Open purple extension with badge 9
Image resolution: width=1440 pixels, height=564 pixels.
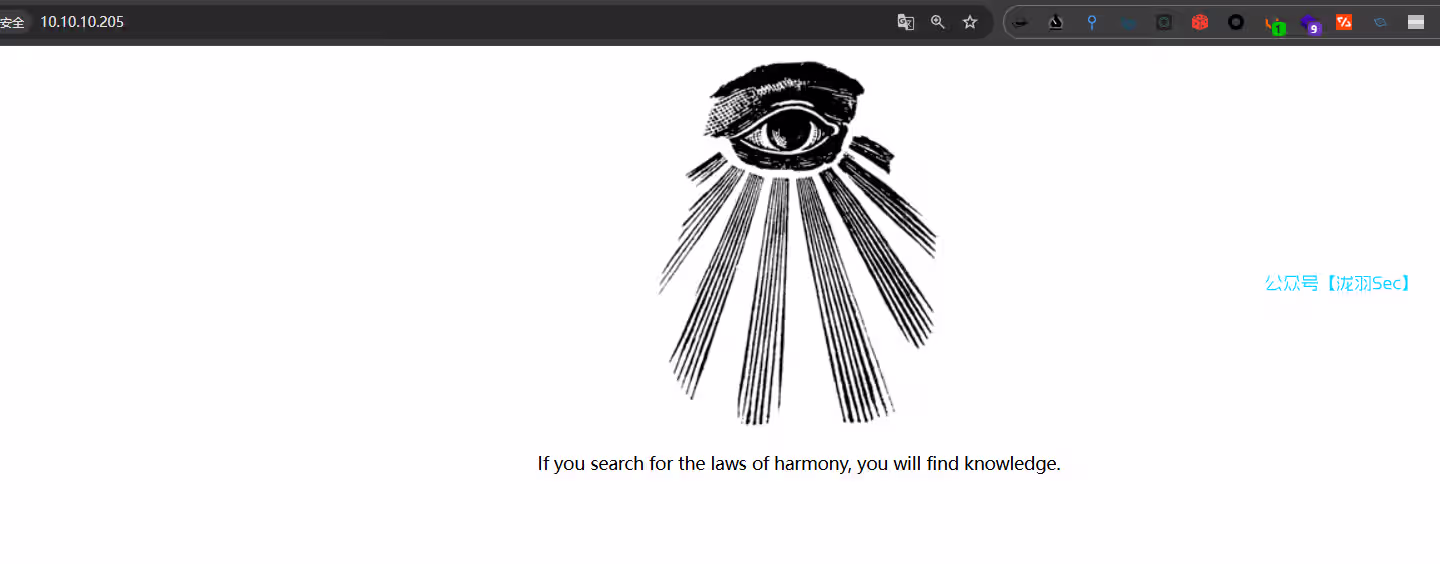pos(1310,24)
